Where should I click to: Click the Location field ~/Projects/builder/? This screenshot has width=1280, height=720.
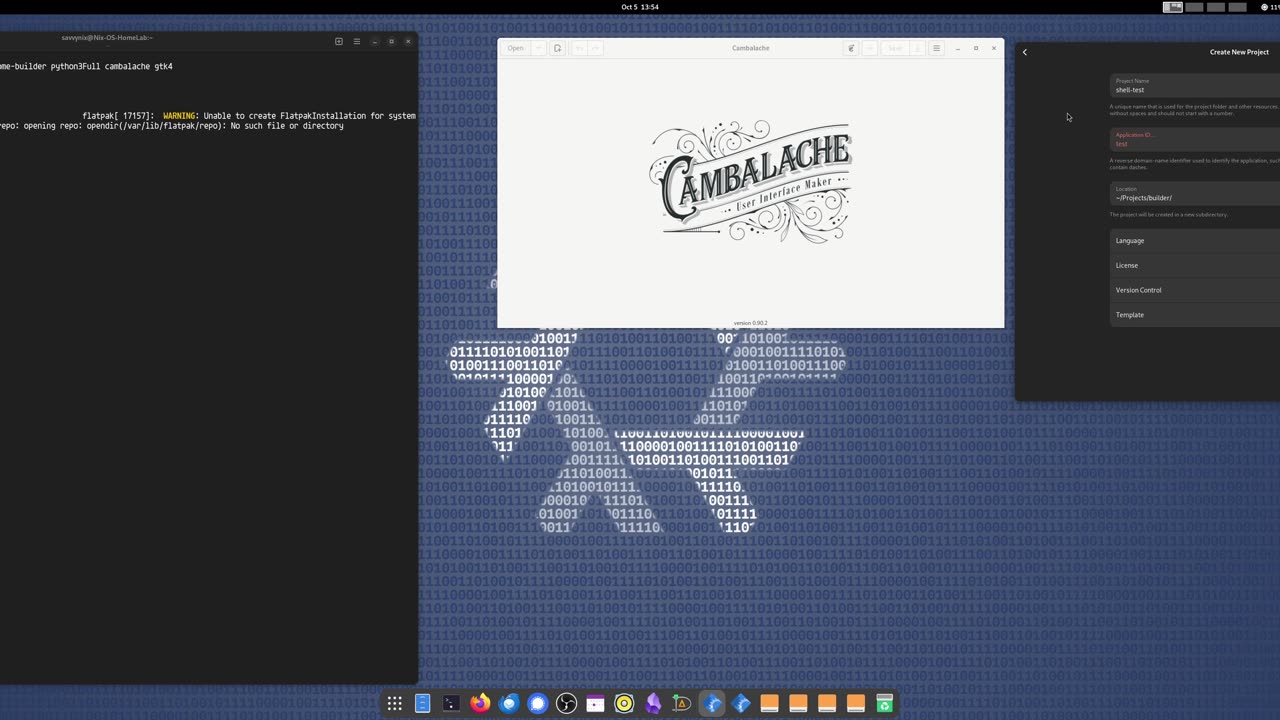[x=1195, y=194]
